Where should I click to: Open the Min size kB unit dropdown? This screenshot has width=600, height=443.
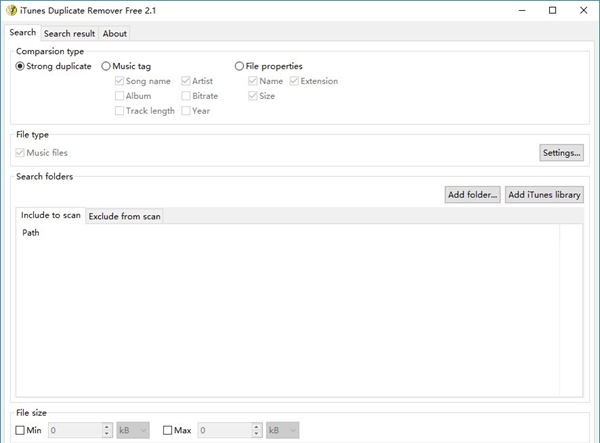[133, 430]
